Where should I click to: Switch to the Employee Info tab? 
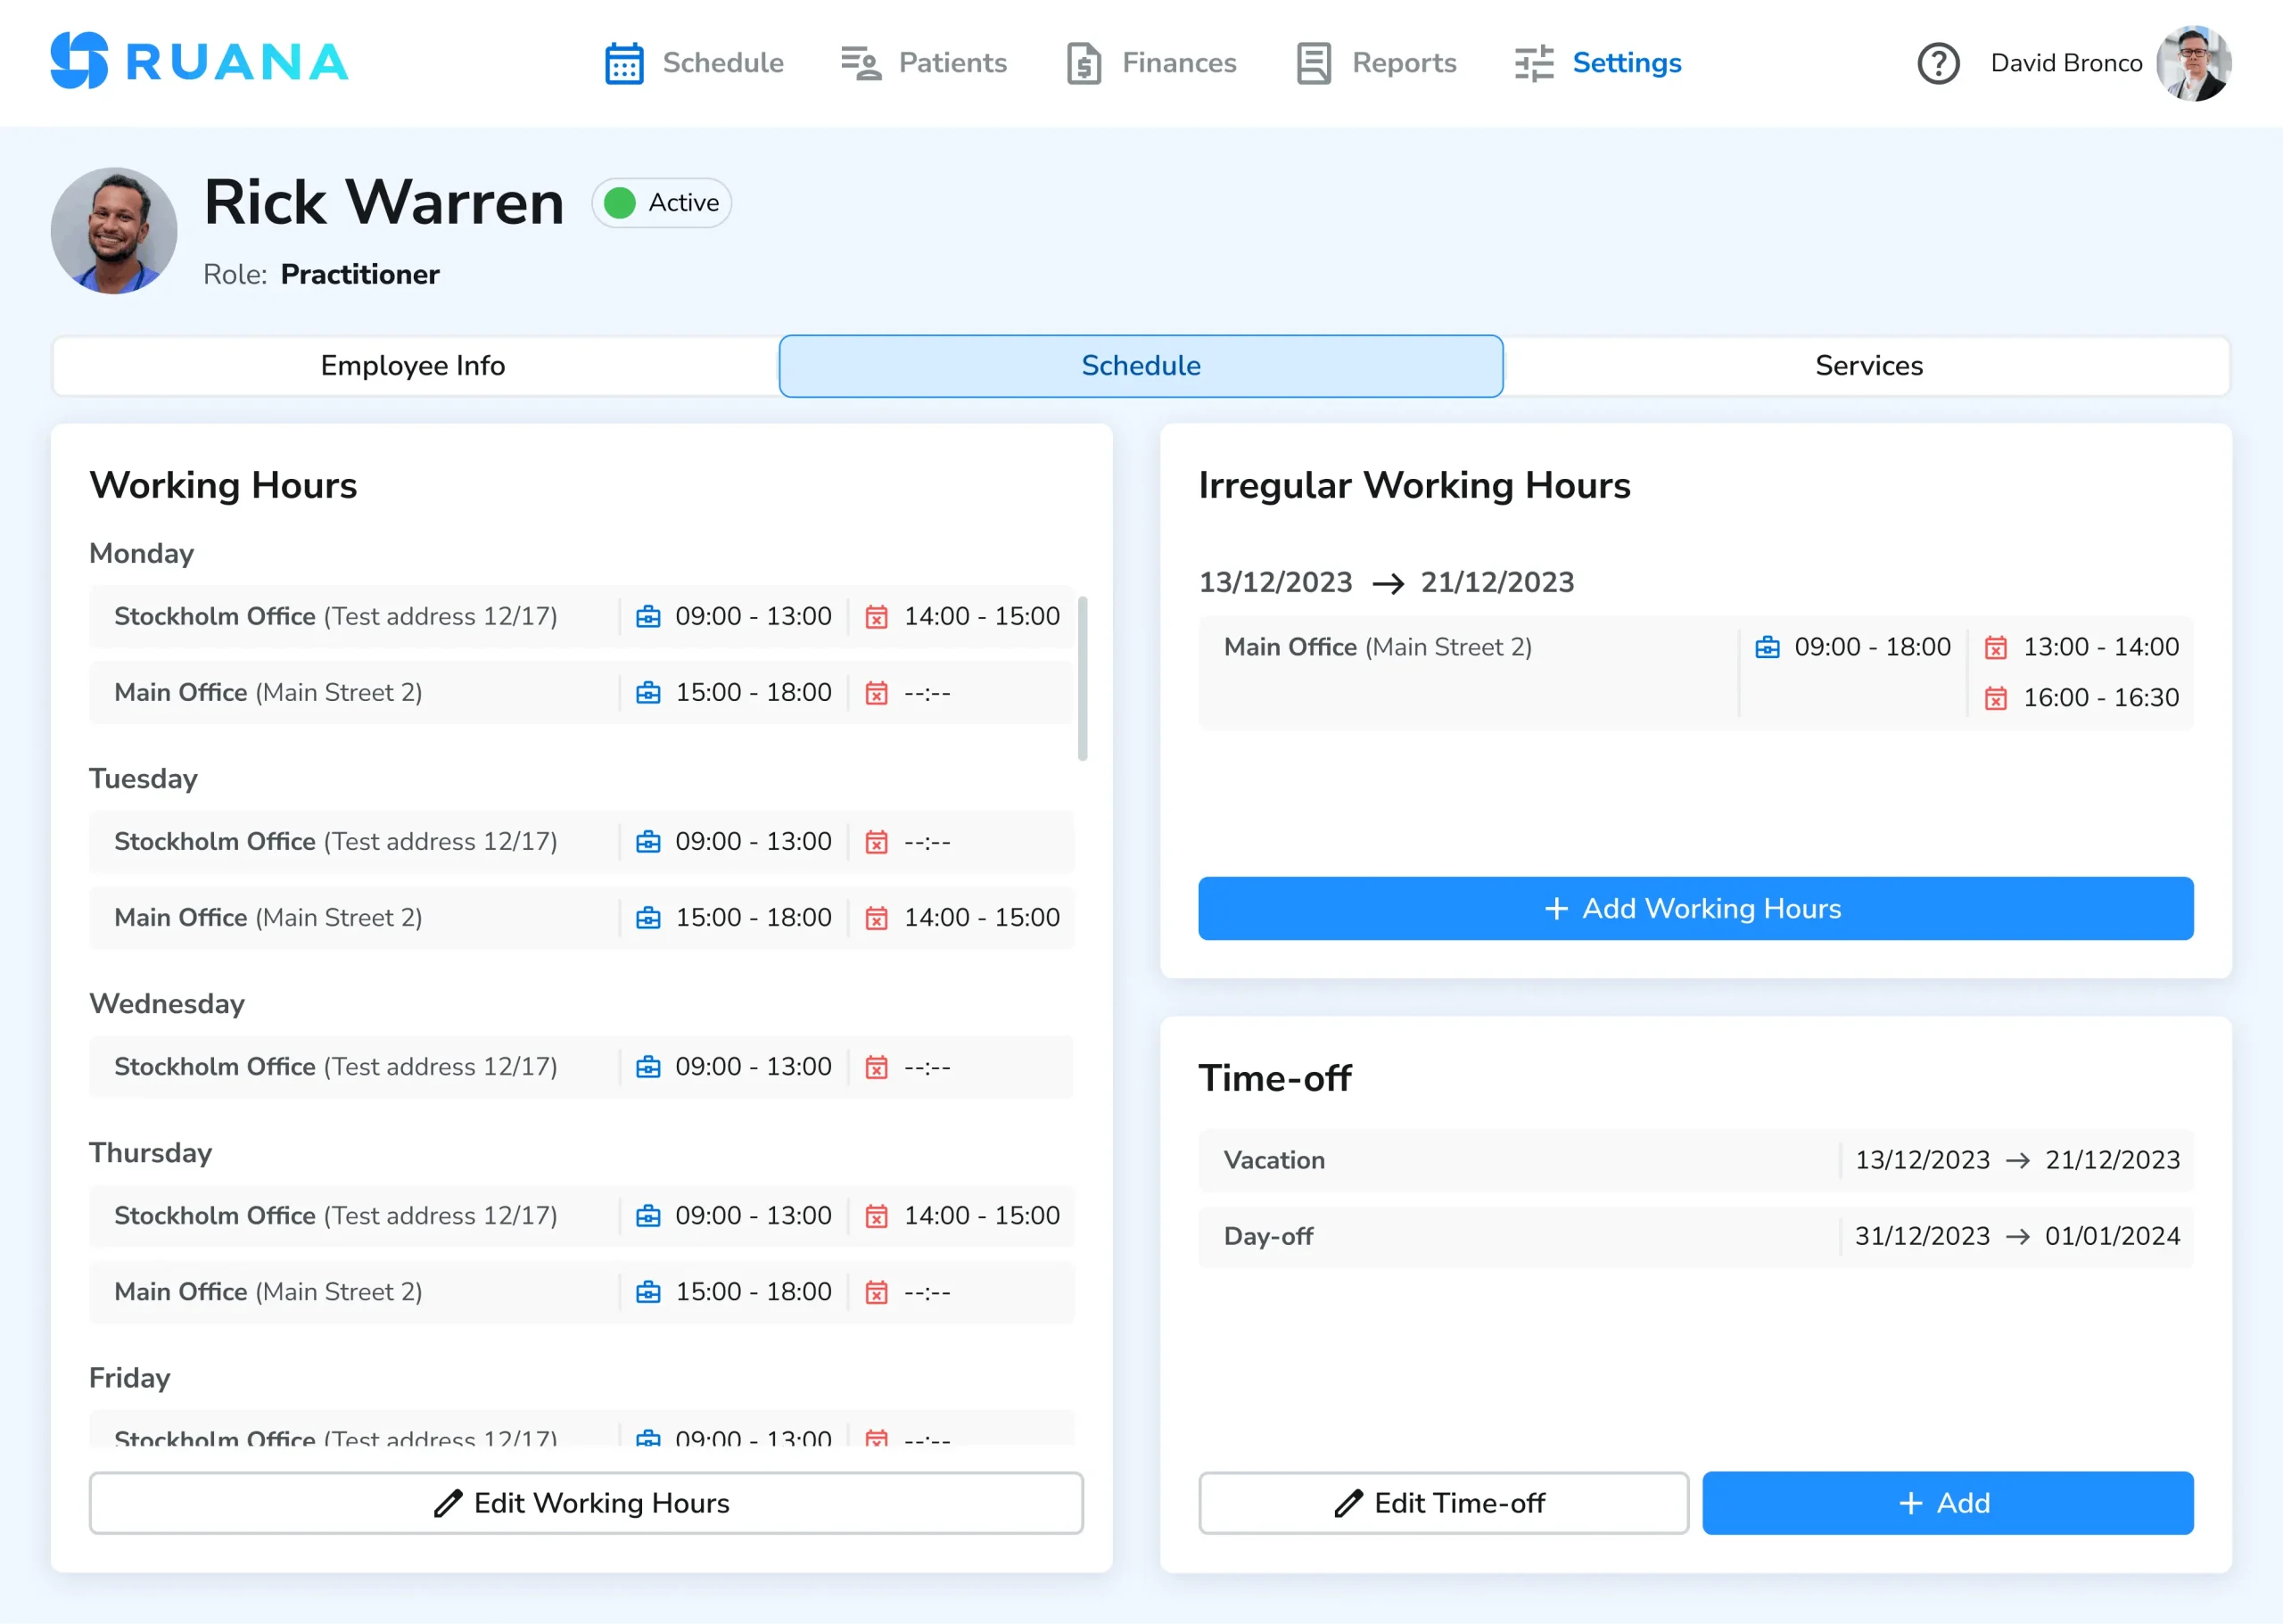point(414,366)
